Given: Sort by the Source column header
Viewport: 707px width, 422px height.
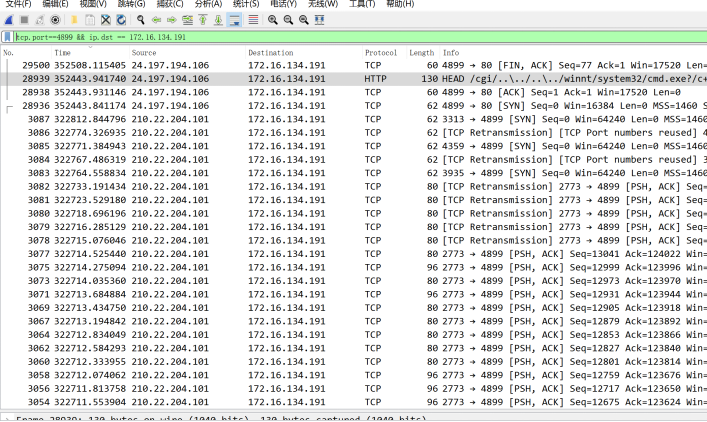Looking at the screenshot, I should (x=187, y=53).
